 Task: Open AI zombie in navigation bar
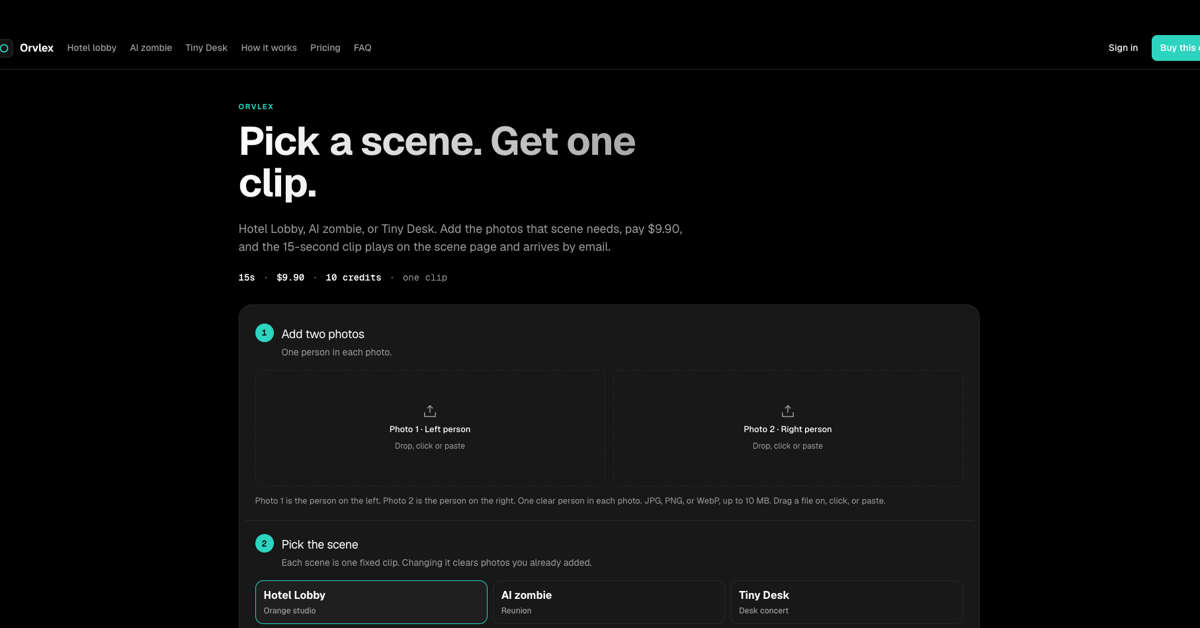(x=151, y=48)
